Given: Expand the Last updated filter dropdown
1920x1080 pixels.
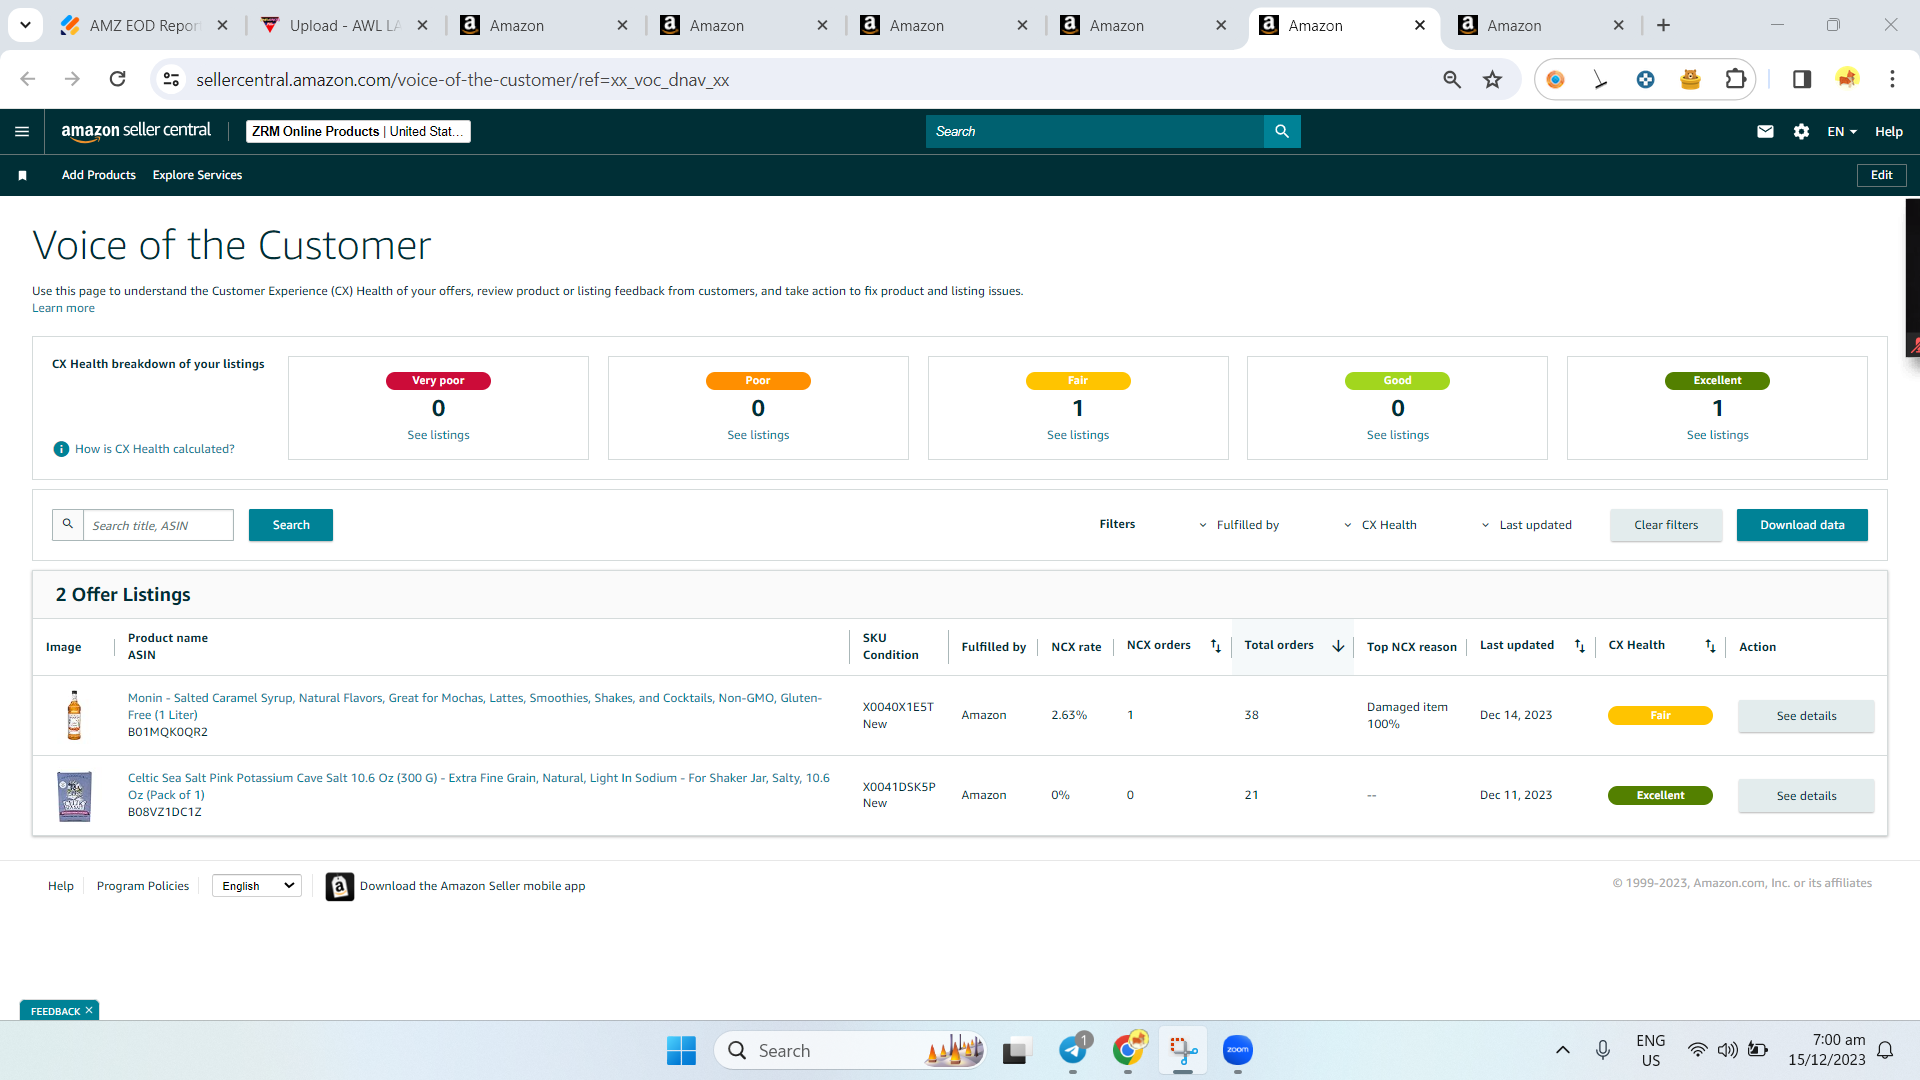Looking at the screenshot, I should pyautogui.click(x=1527, y=525).
